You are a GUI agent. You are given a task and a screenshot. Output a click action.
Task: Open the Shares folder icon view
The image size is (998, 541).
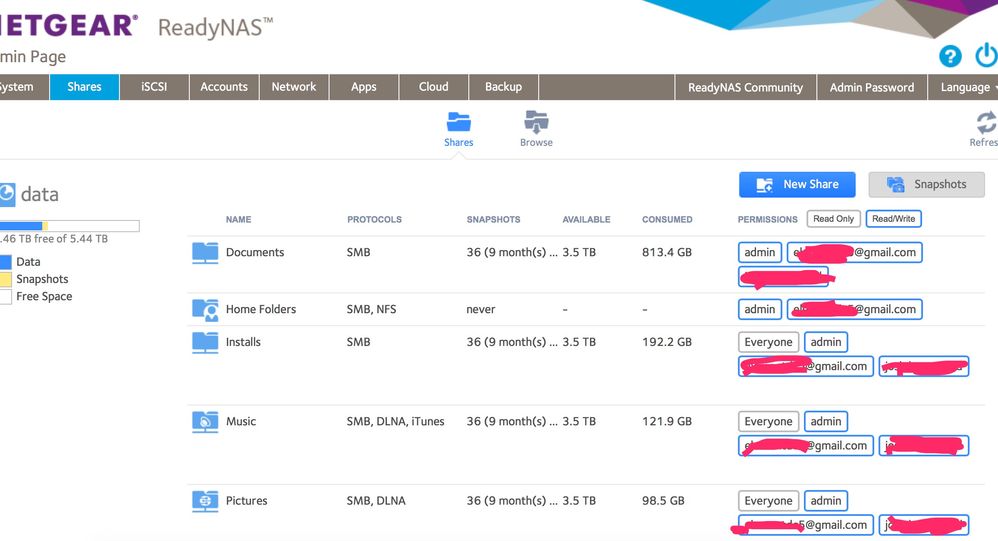458,121
